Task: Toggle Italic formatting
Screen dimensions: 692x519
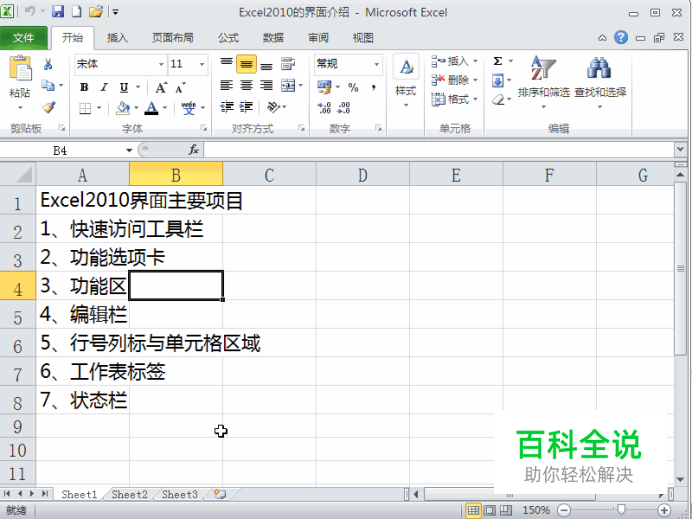Action: tap(104, 87)
